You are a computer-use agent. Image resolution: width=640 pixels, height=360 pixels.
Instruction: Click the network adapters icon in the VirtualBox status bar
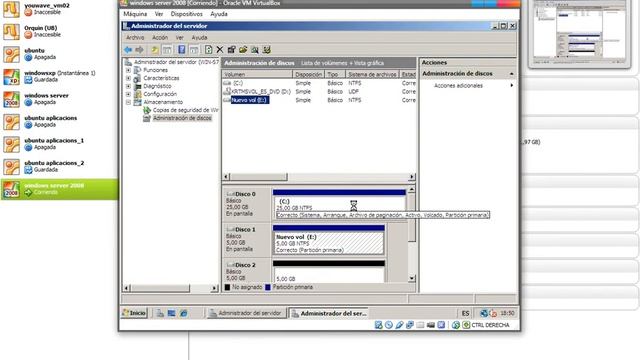point(410,325)
